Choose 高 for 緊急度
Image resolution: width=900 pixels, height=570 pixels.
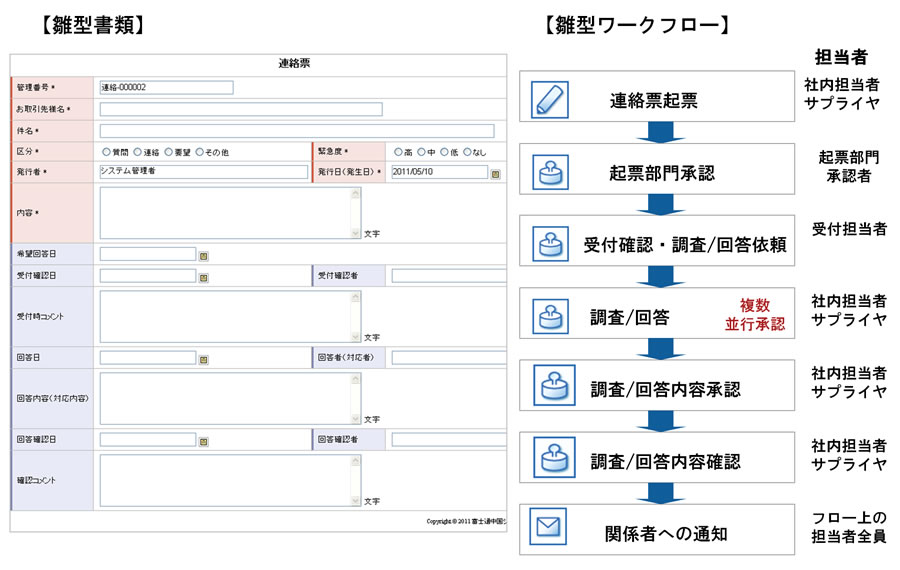coord(398,152)
